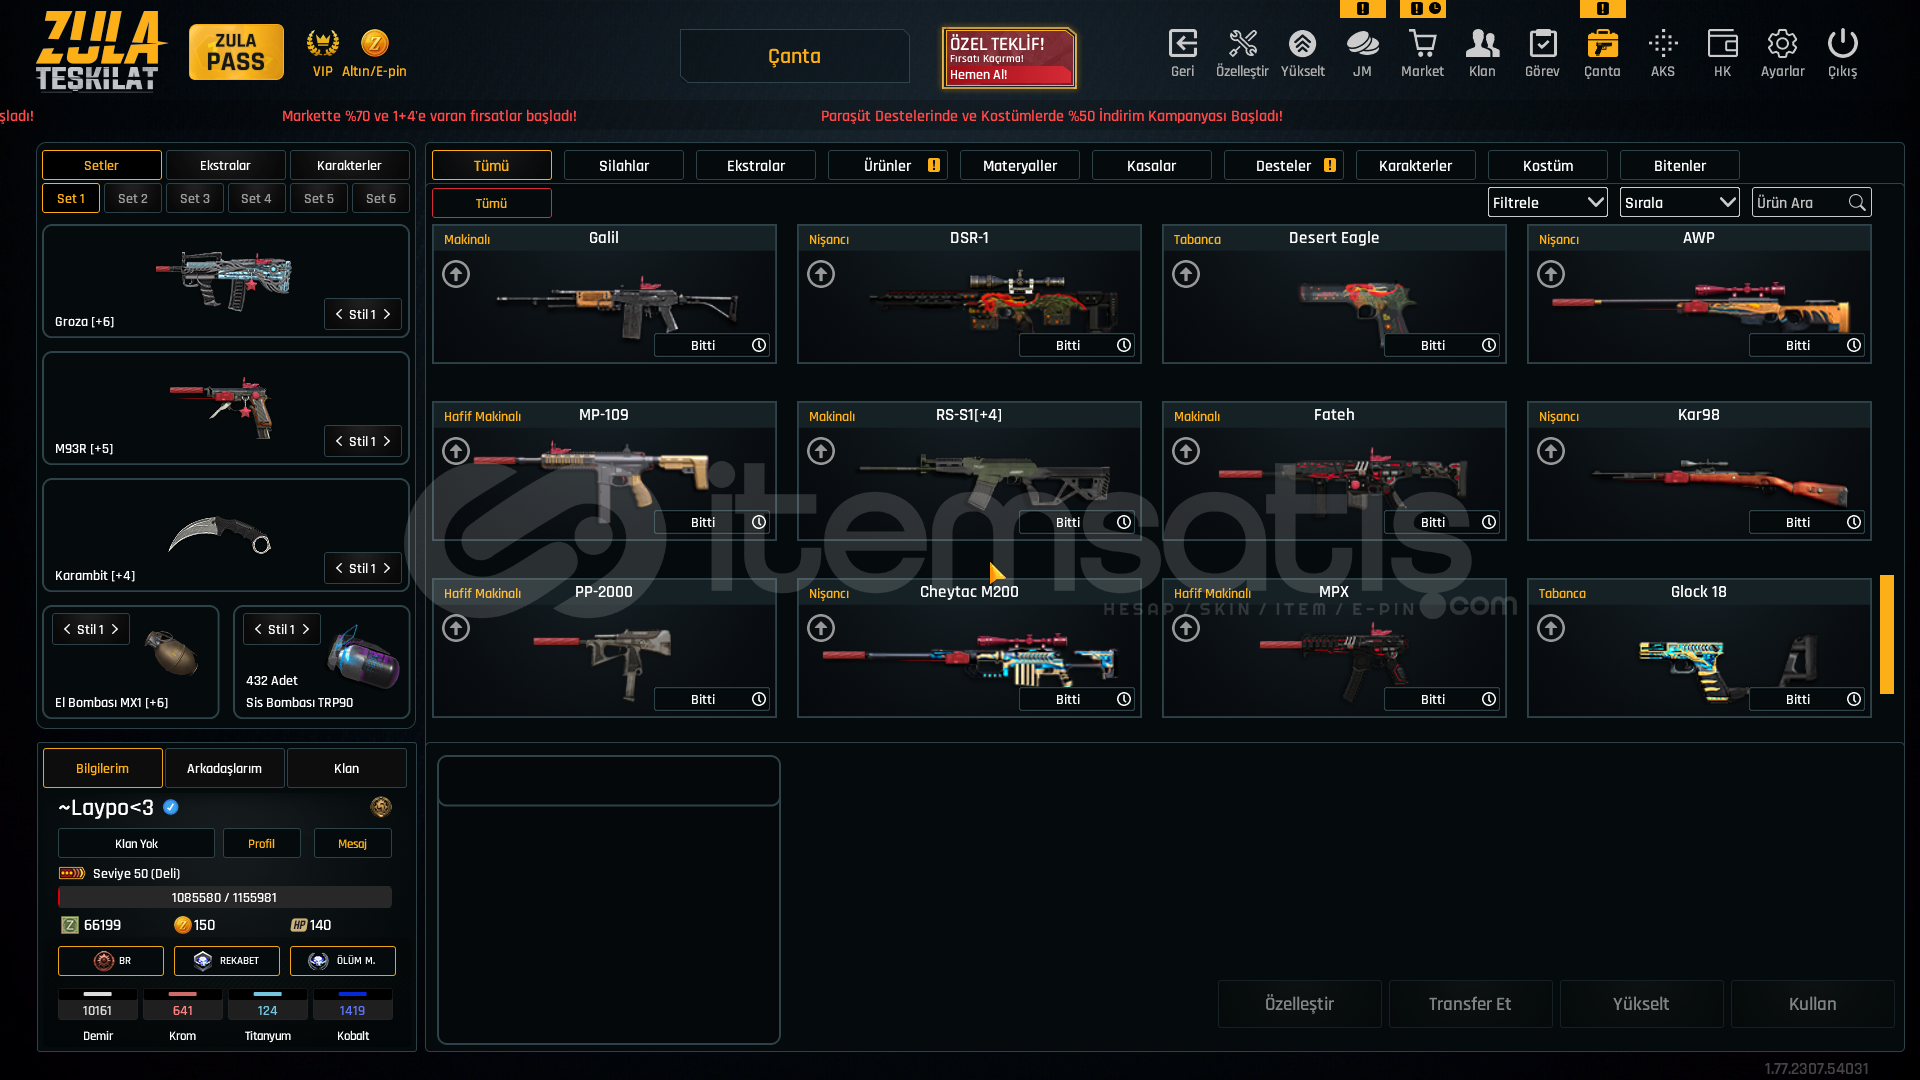Viewport: 1920px width, 1080px height.
Task: Click the clock icon on Glock 18 card
Action: tap(1854, 699)
